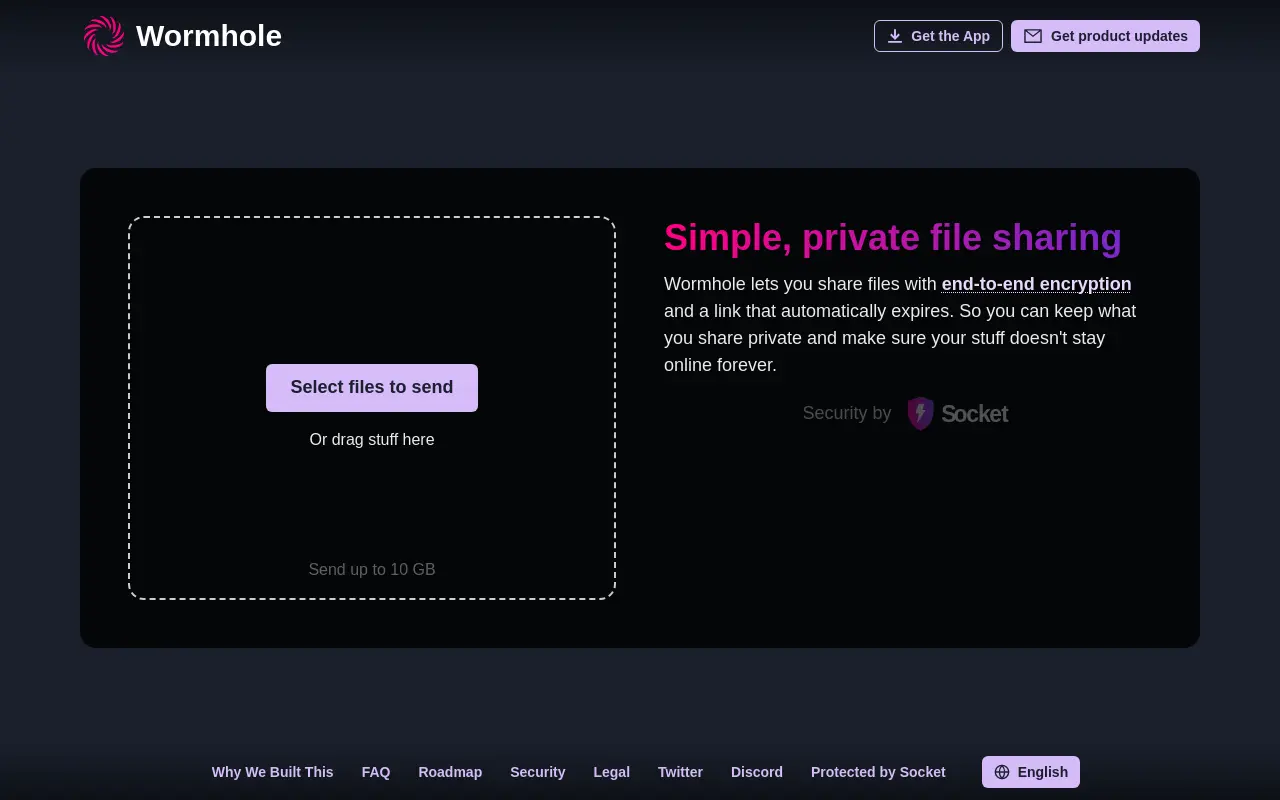Click the Socket shield logo icon
1280x800 pixels.
coord(920,413)
